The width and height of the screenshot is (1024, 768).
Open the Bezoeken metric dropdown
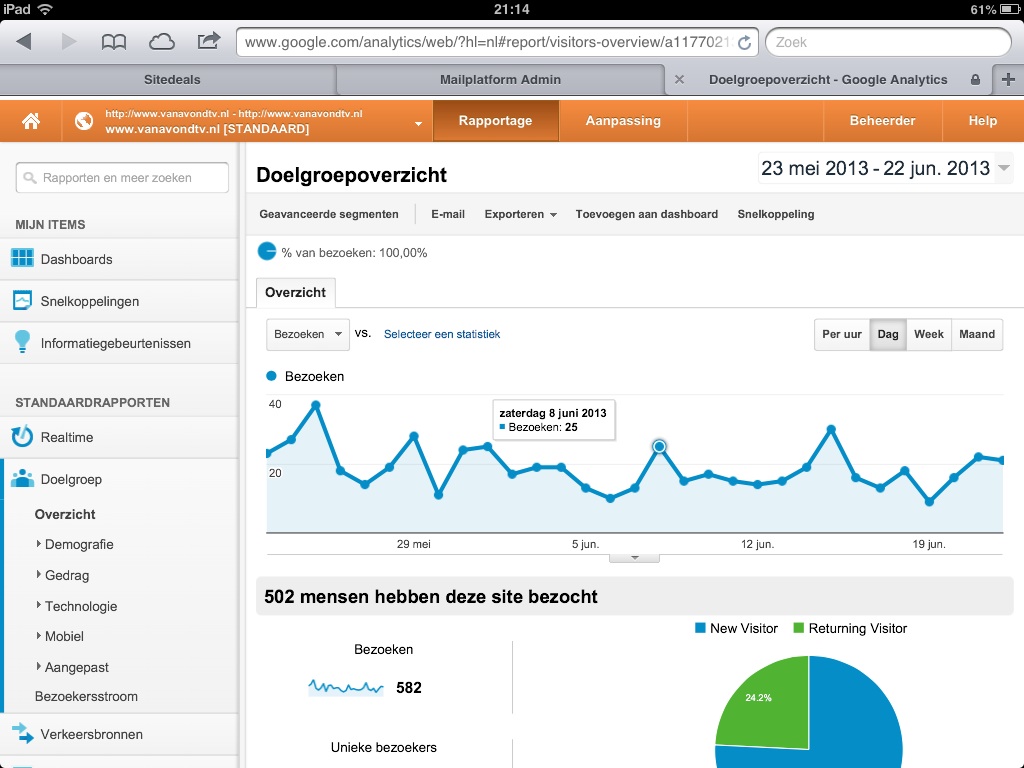coord(308,334)
